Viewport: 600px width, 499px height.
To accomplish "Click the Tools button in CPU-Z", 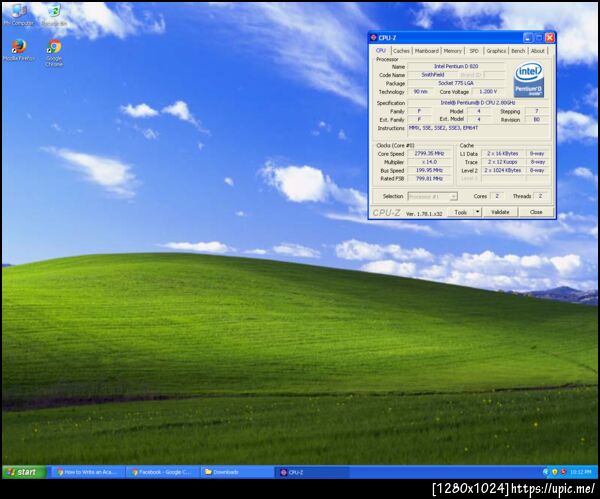I will (x=461, y=212).
